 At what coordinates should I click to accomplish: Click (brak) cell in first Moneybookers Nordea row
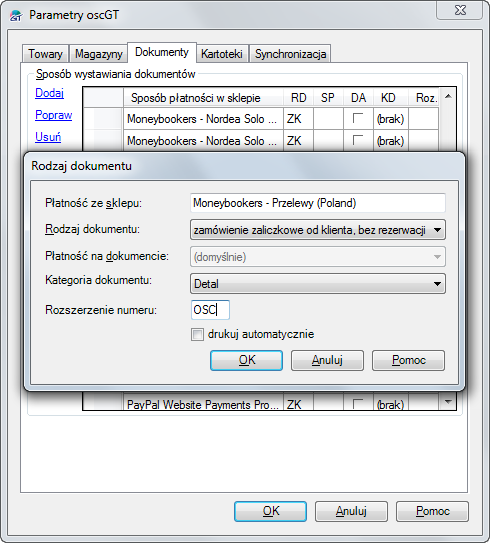(391, 119)
